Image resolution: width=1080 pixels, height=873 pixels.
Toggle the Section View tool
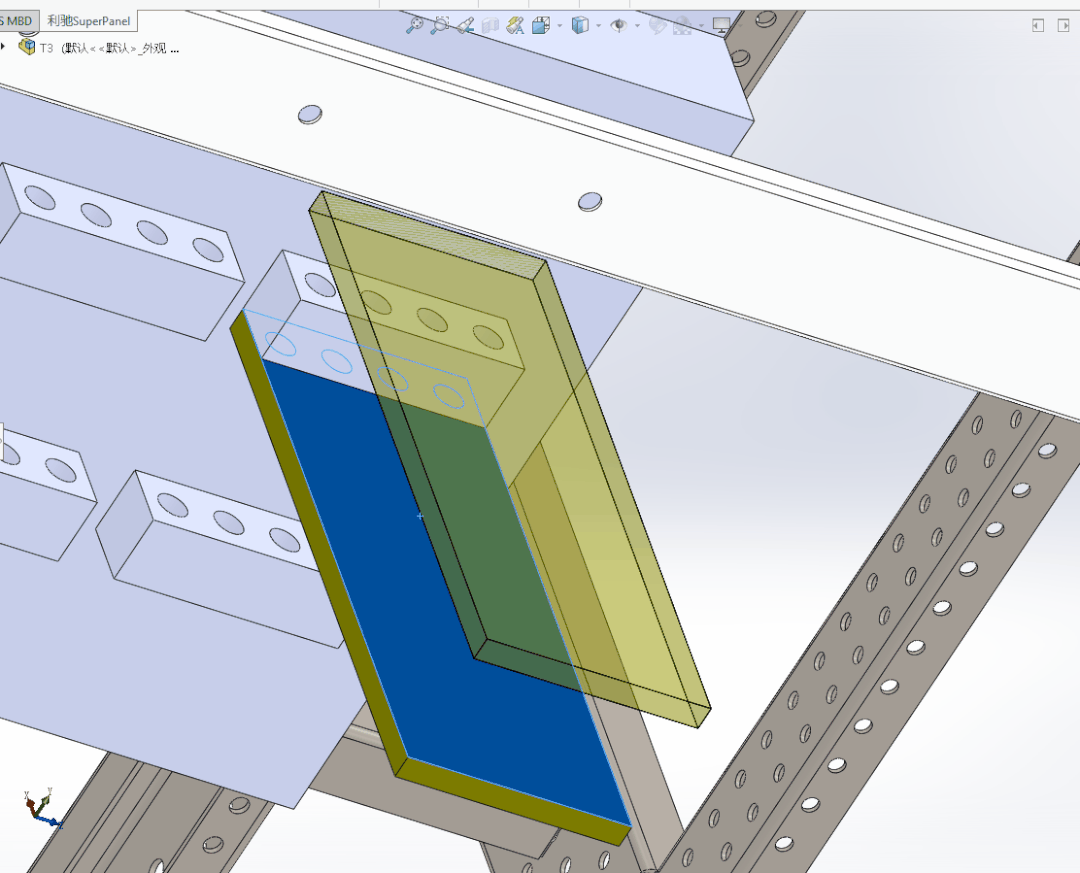click(490, 26)
